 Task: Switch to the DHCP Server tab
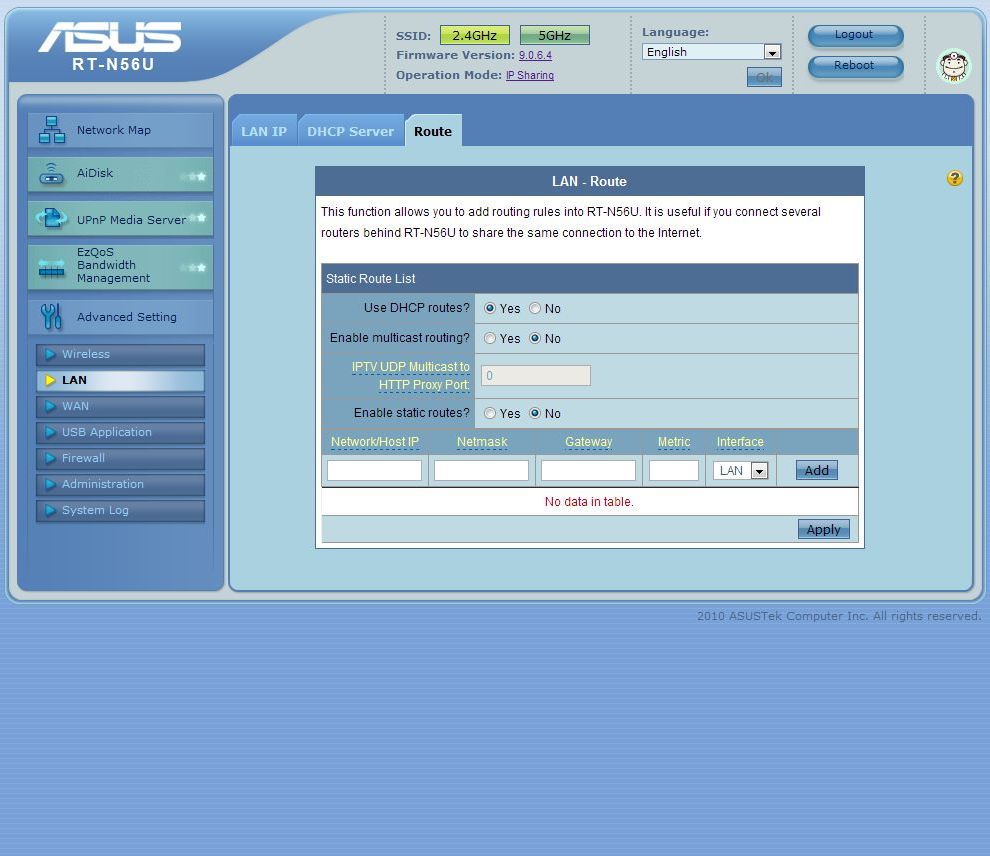pyautogui.click(x=350, y=131)
